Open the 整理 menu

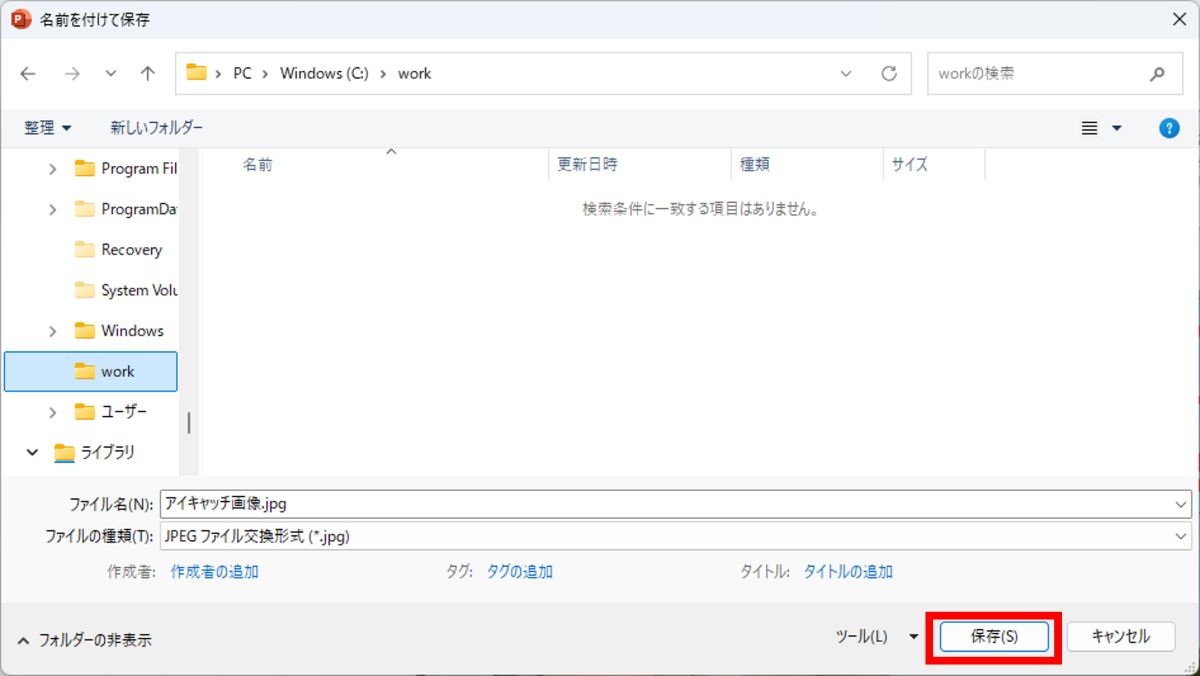pyautogui.click(x=48, y=128)
